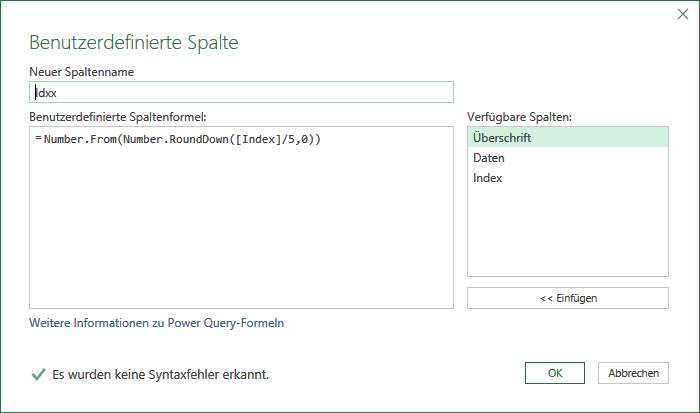700x413 pixels.
Task: Click the Benutzerdefinierte Spaltenformel label
Action: pos(118,117)
